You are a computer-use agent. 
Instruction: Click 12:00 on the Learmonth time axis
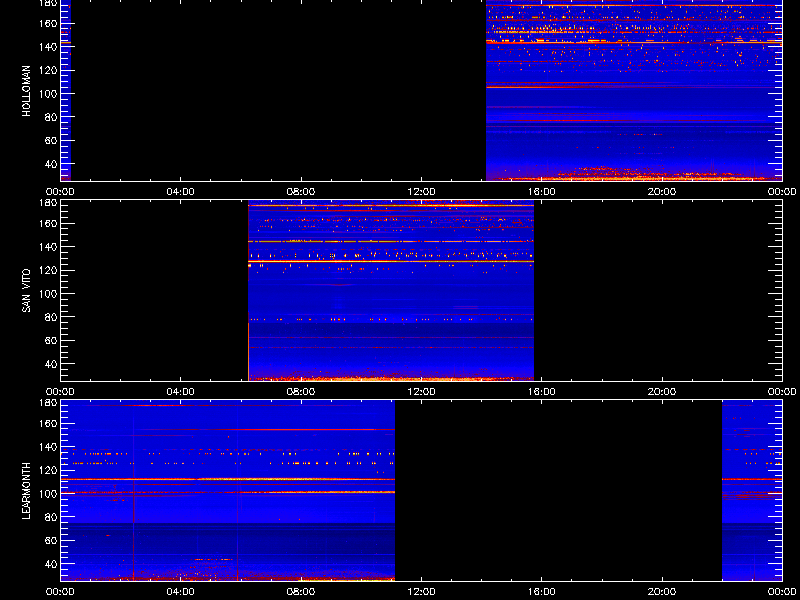421,592
